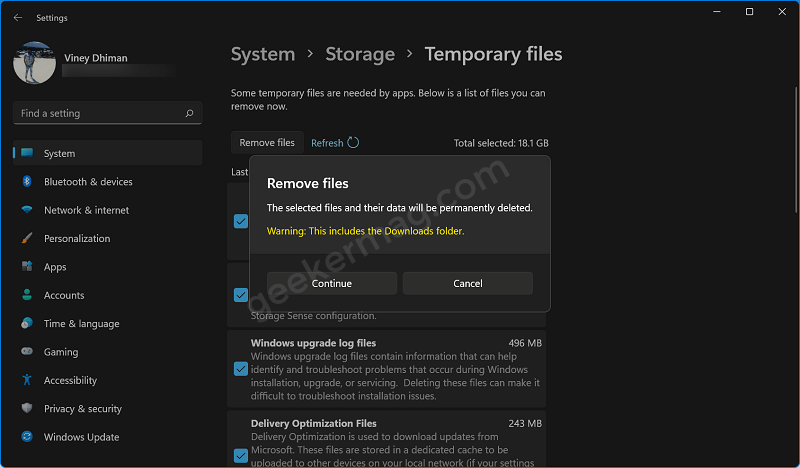800x468 pixels.
Task: Click the Personalization paintbrush icon
Action: 27,238
